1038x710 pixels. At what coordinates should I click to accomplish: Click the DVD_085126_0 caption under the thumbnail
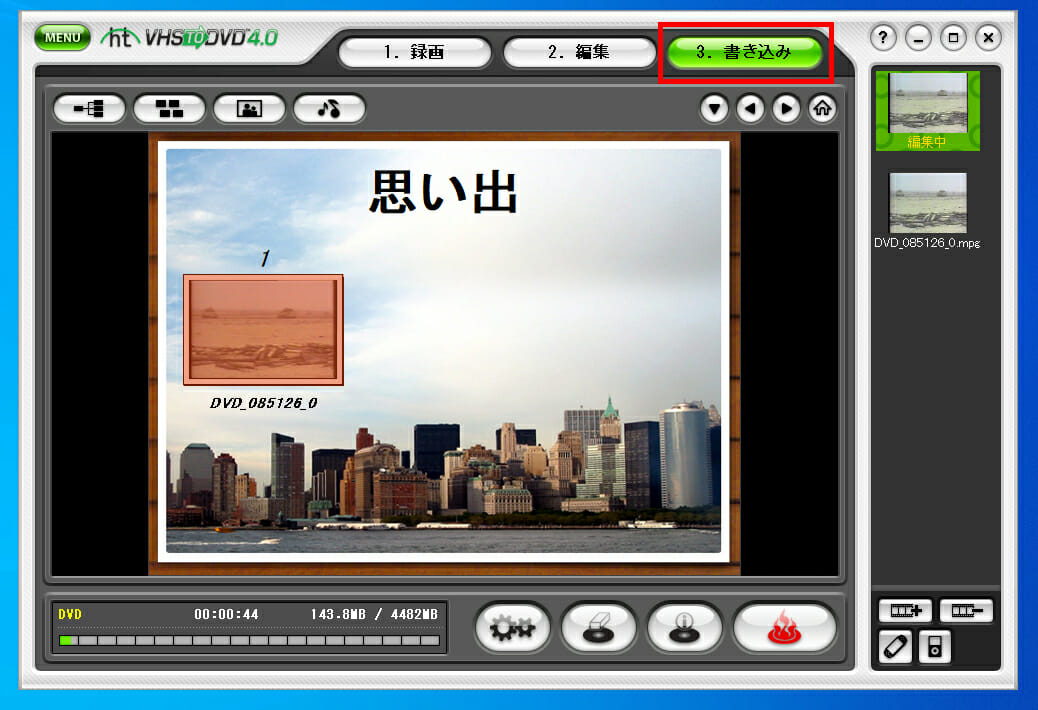point(263,403)
